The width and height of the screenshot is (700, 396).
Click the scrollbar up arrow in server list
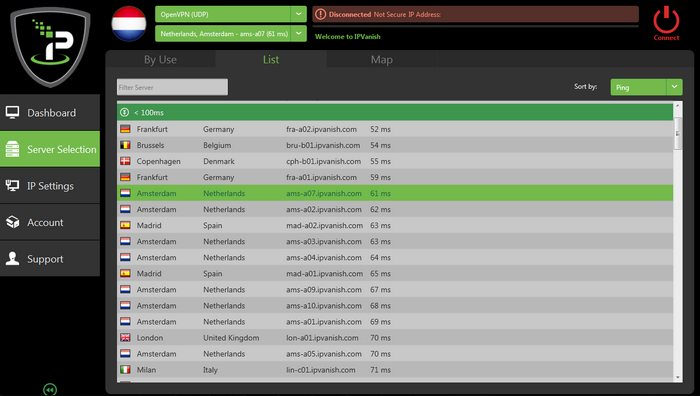click(x=678, y=106)
